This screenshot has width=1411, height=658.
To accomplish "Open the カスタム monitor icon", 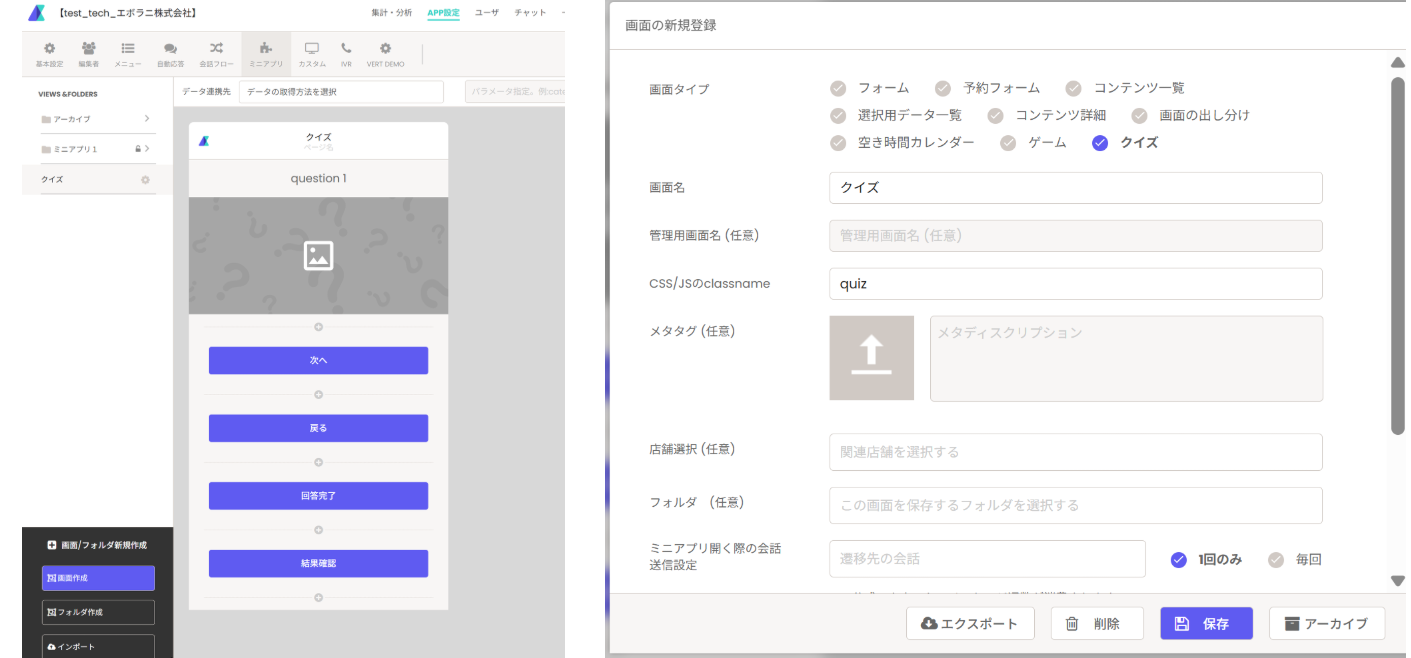I will [312, 48].
